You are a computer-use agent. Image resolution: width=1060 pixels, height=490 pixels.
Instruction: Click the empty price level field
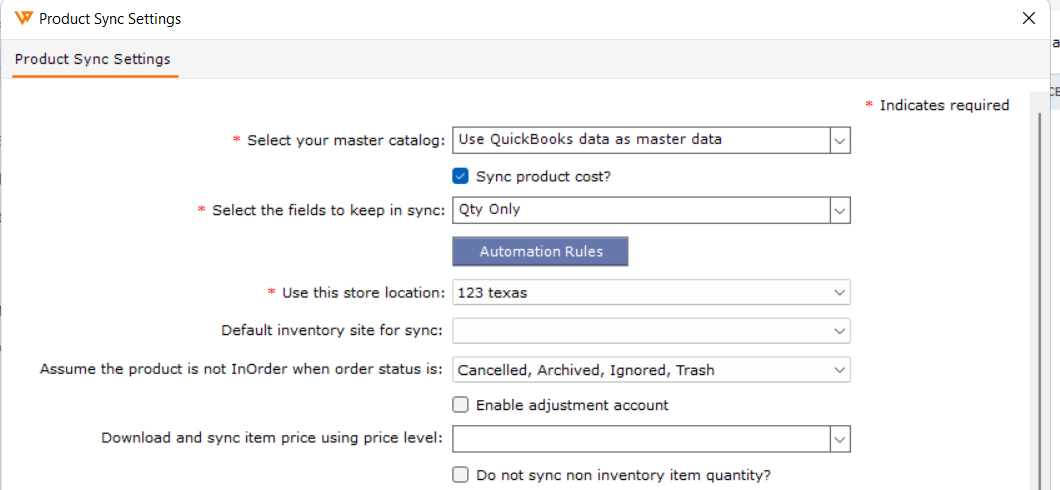click(x=640, y=438)
